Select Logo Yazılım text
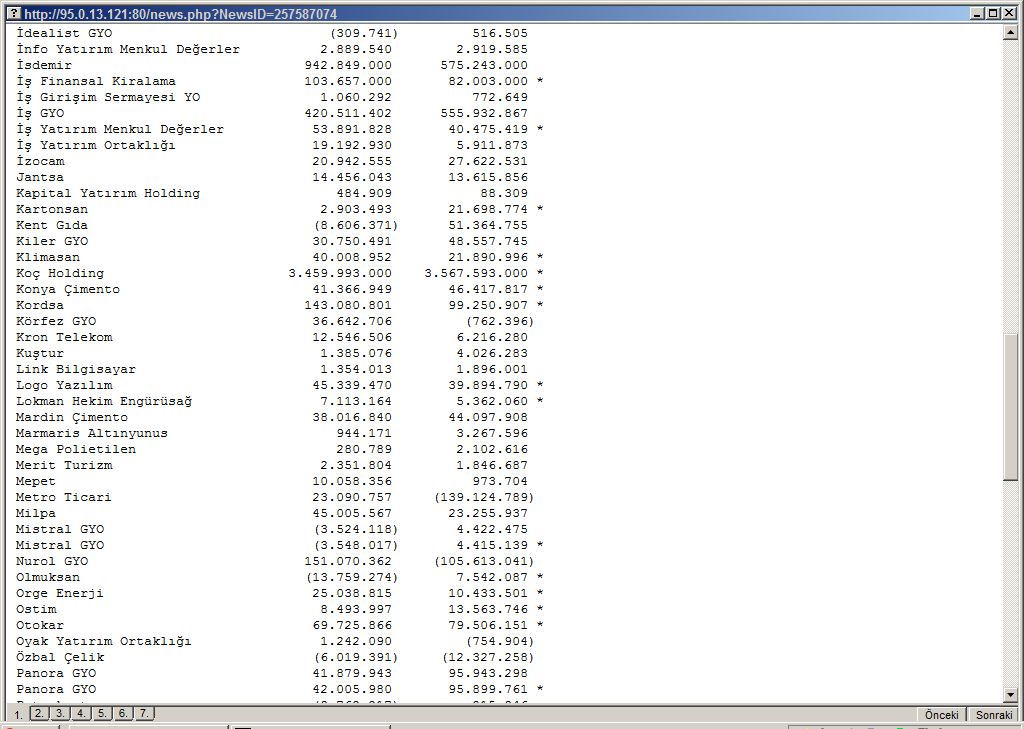This screenshot has height=729, width=1024. pos(64,385)
